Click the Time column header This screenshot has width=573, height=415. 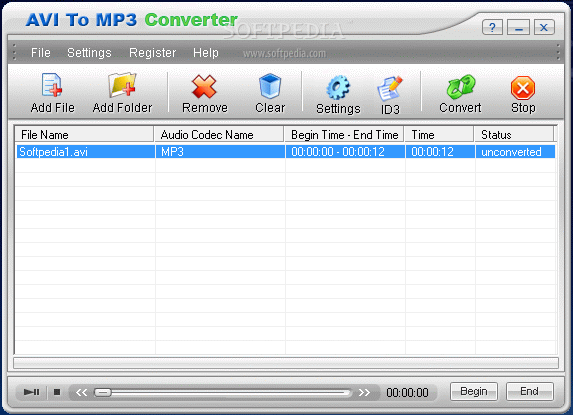tap(439, 134)
